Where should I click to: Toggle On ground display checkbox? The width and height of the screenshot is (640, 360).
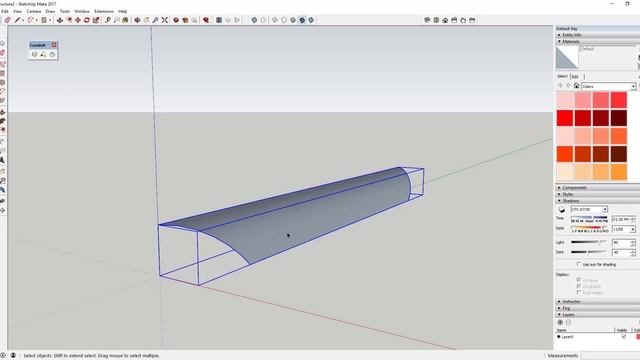point(579,287)
